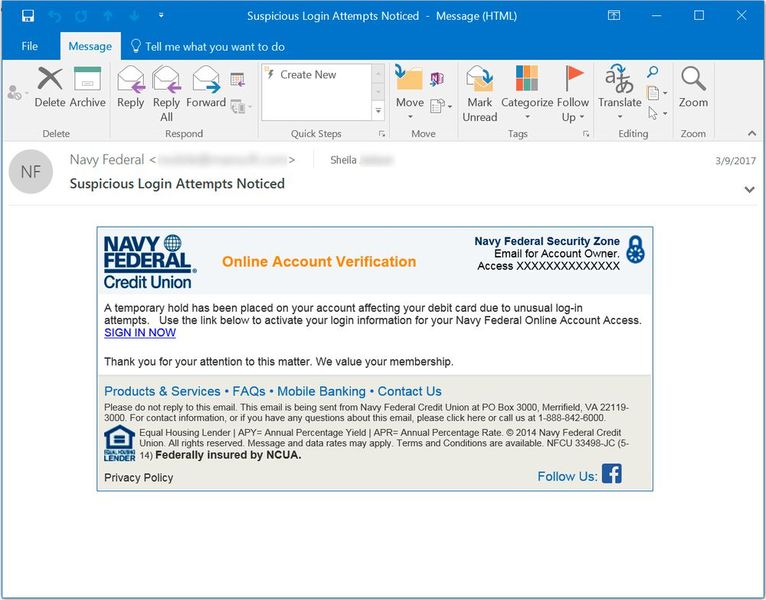Viewport: 766px width, 600px height.
Task: Expand the message header chevron
Action: pyautogui.click(x=749, y=190)
